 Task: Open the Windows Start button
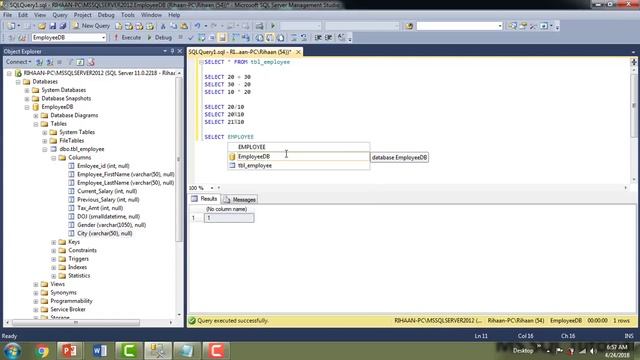[x=13, y=351]
